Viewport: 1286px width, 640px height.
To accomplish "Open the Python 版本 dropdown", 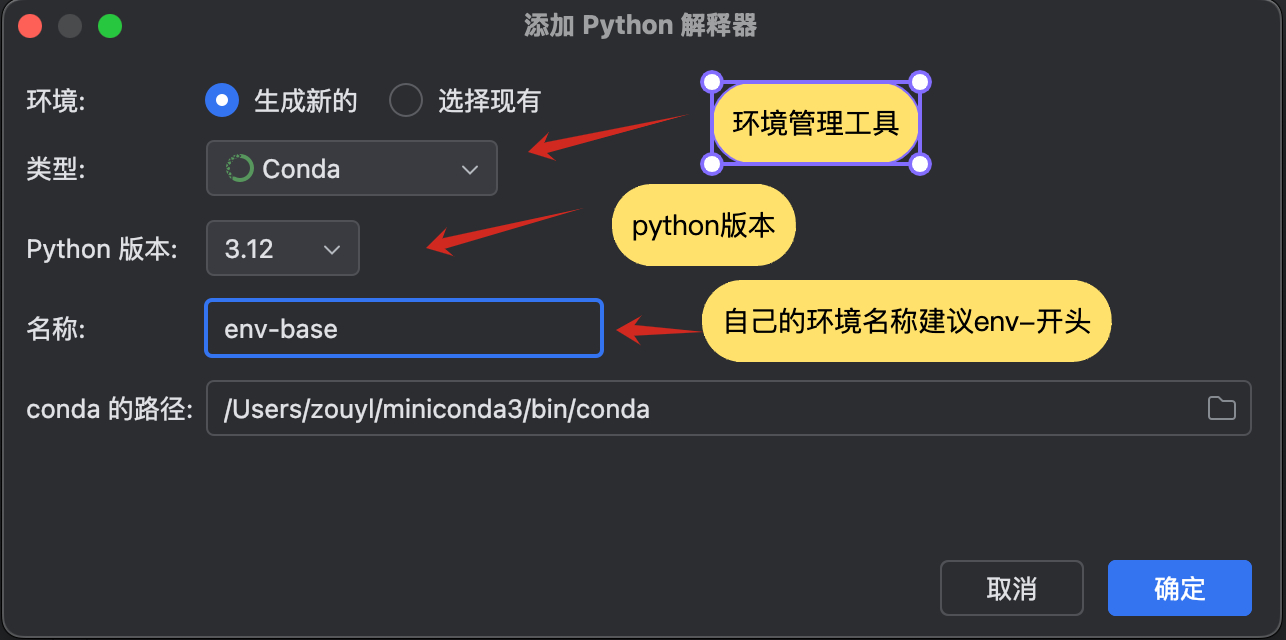I will (x=283, y=248).
